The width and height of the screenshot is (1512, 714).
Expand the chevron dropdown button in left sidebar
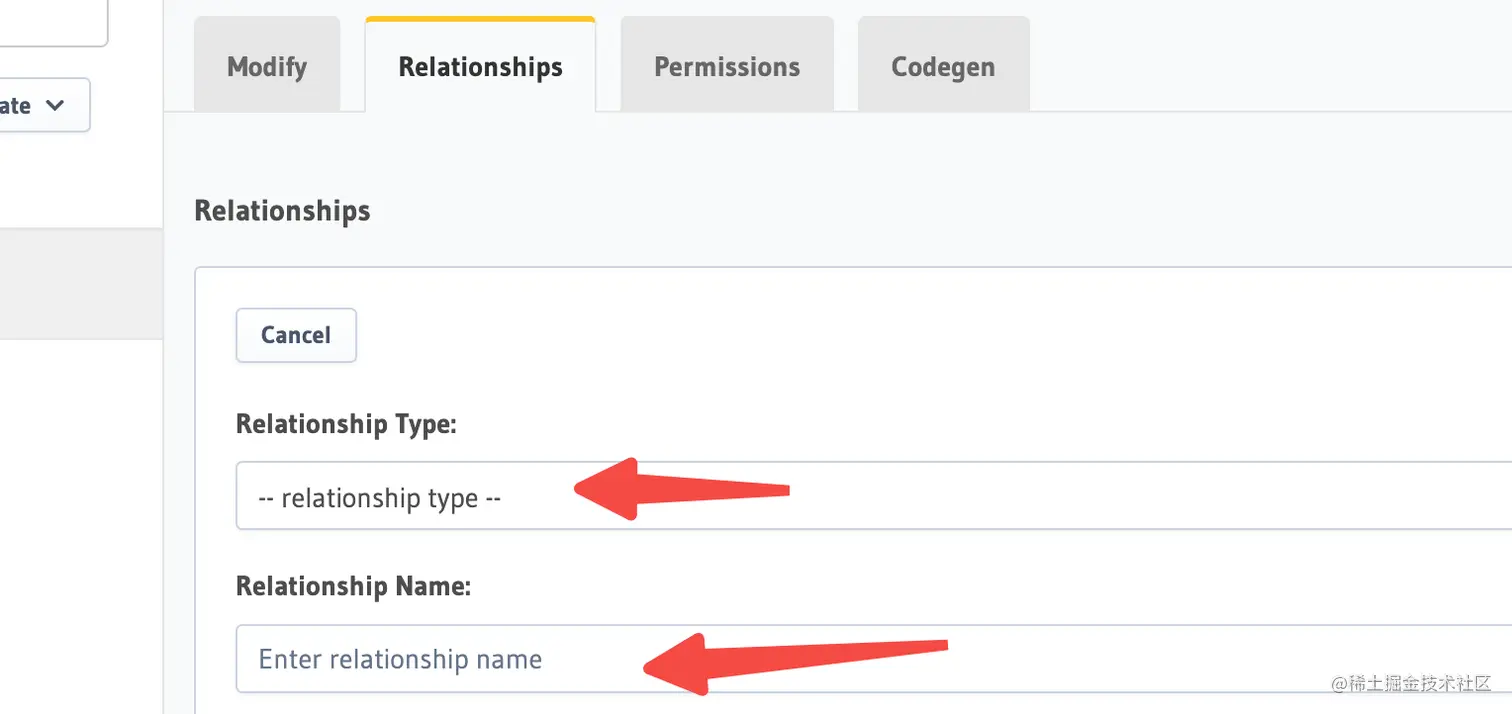point(44,105)
